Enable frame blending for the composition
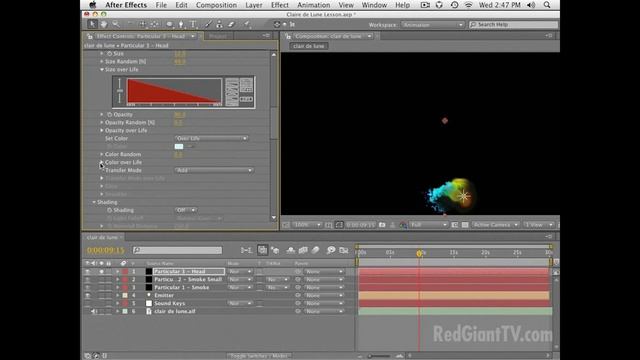Viewport: 640px width, 360px height. pos(303,250)
